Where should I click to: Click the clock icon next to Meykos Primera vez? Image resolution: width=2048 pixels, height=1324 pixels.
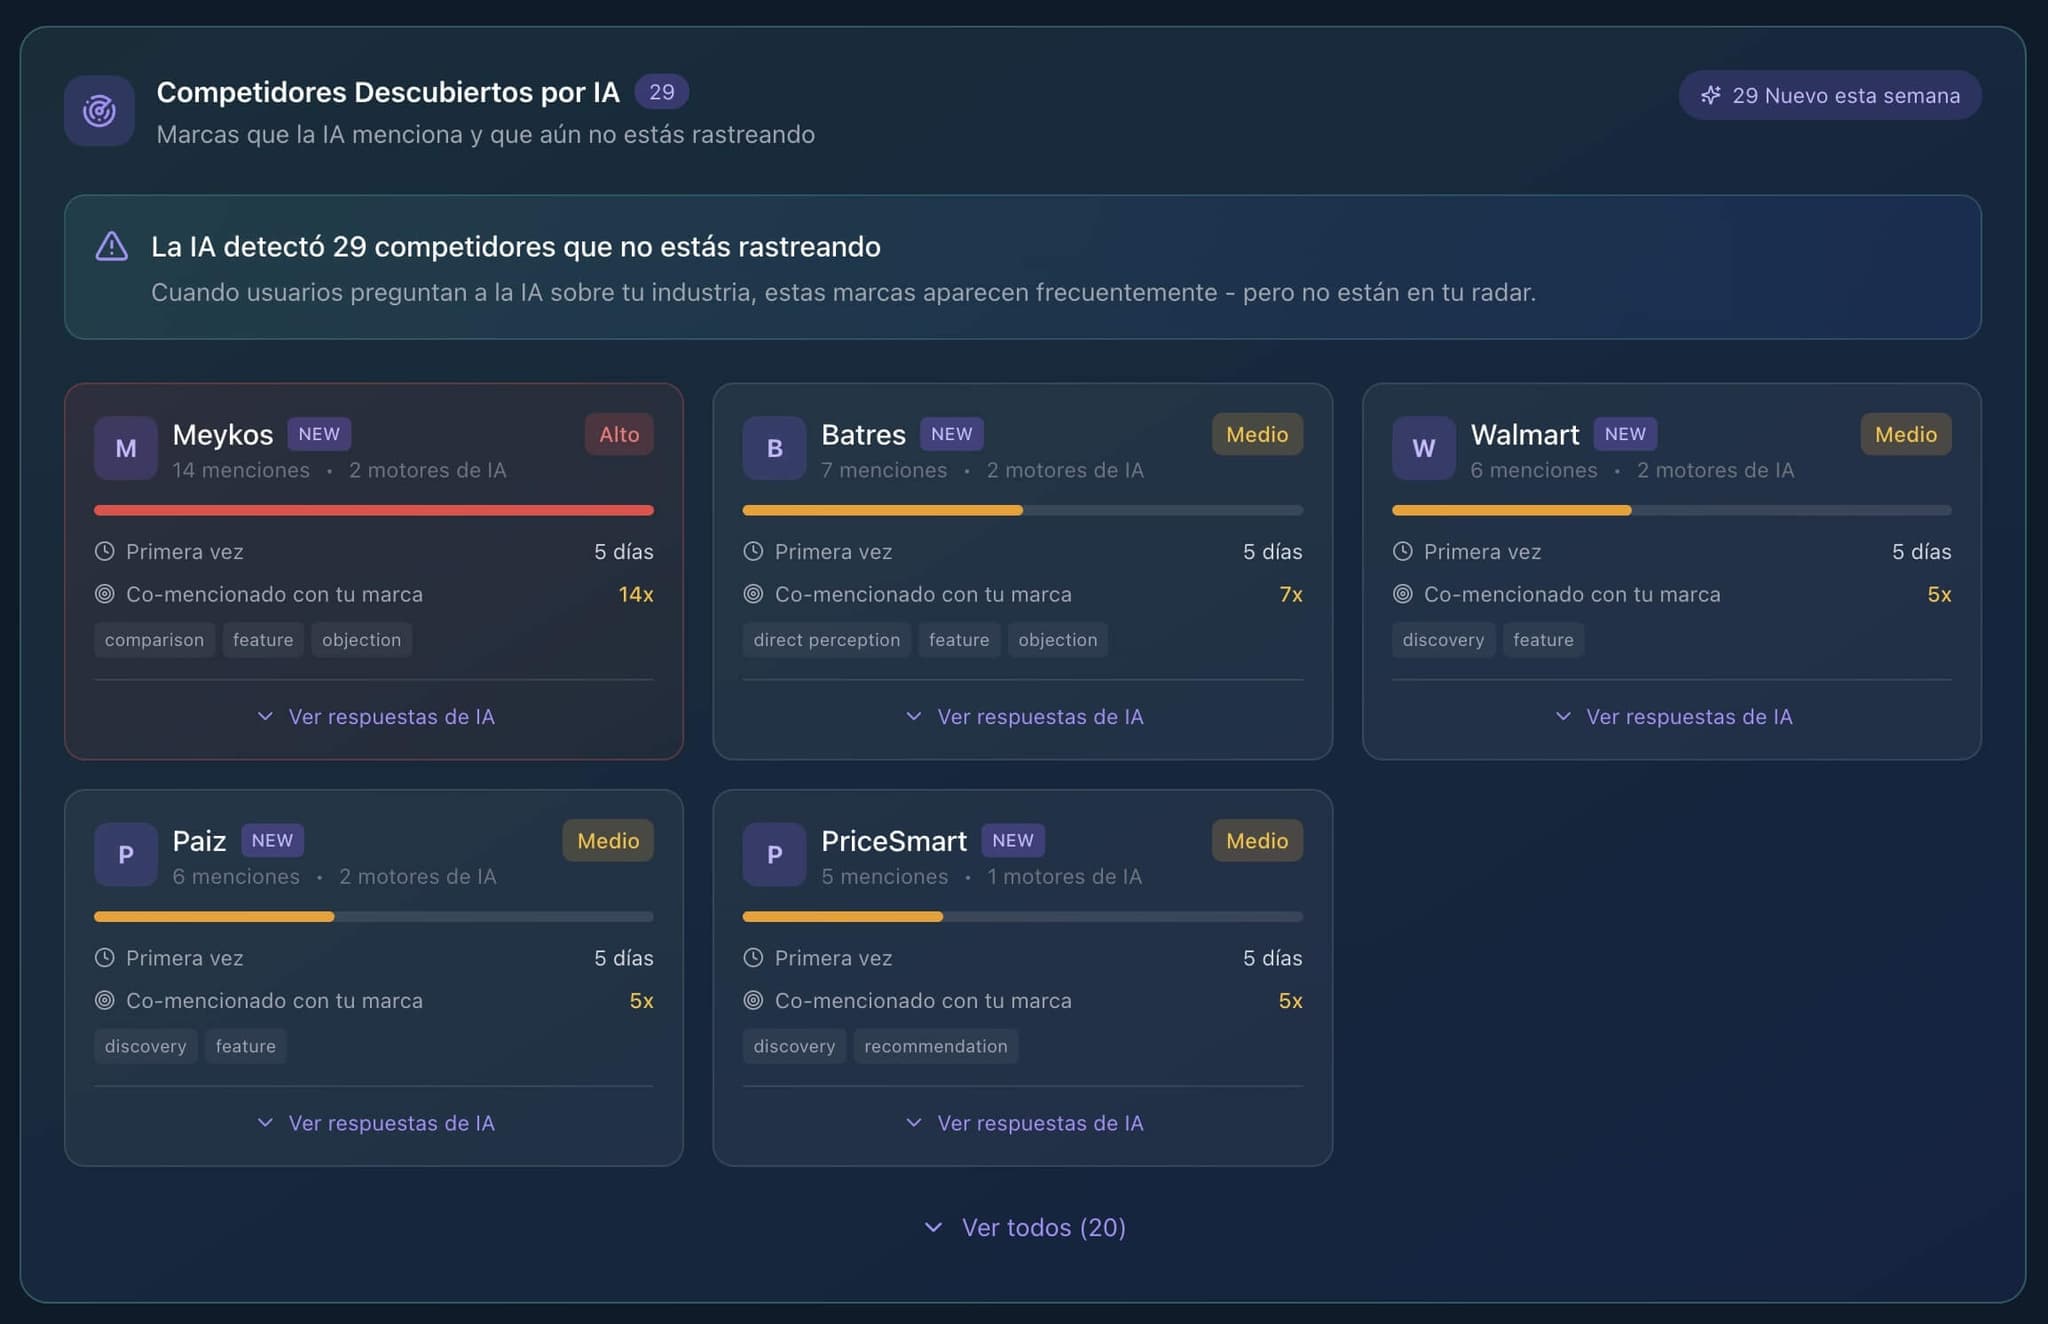(105, 551)
